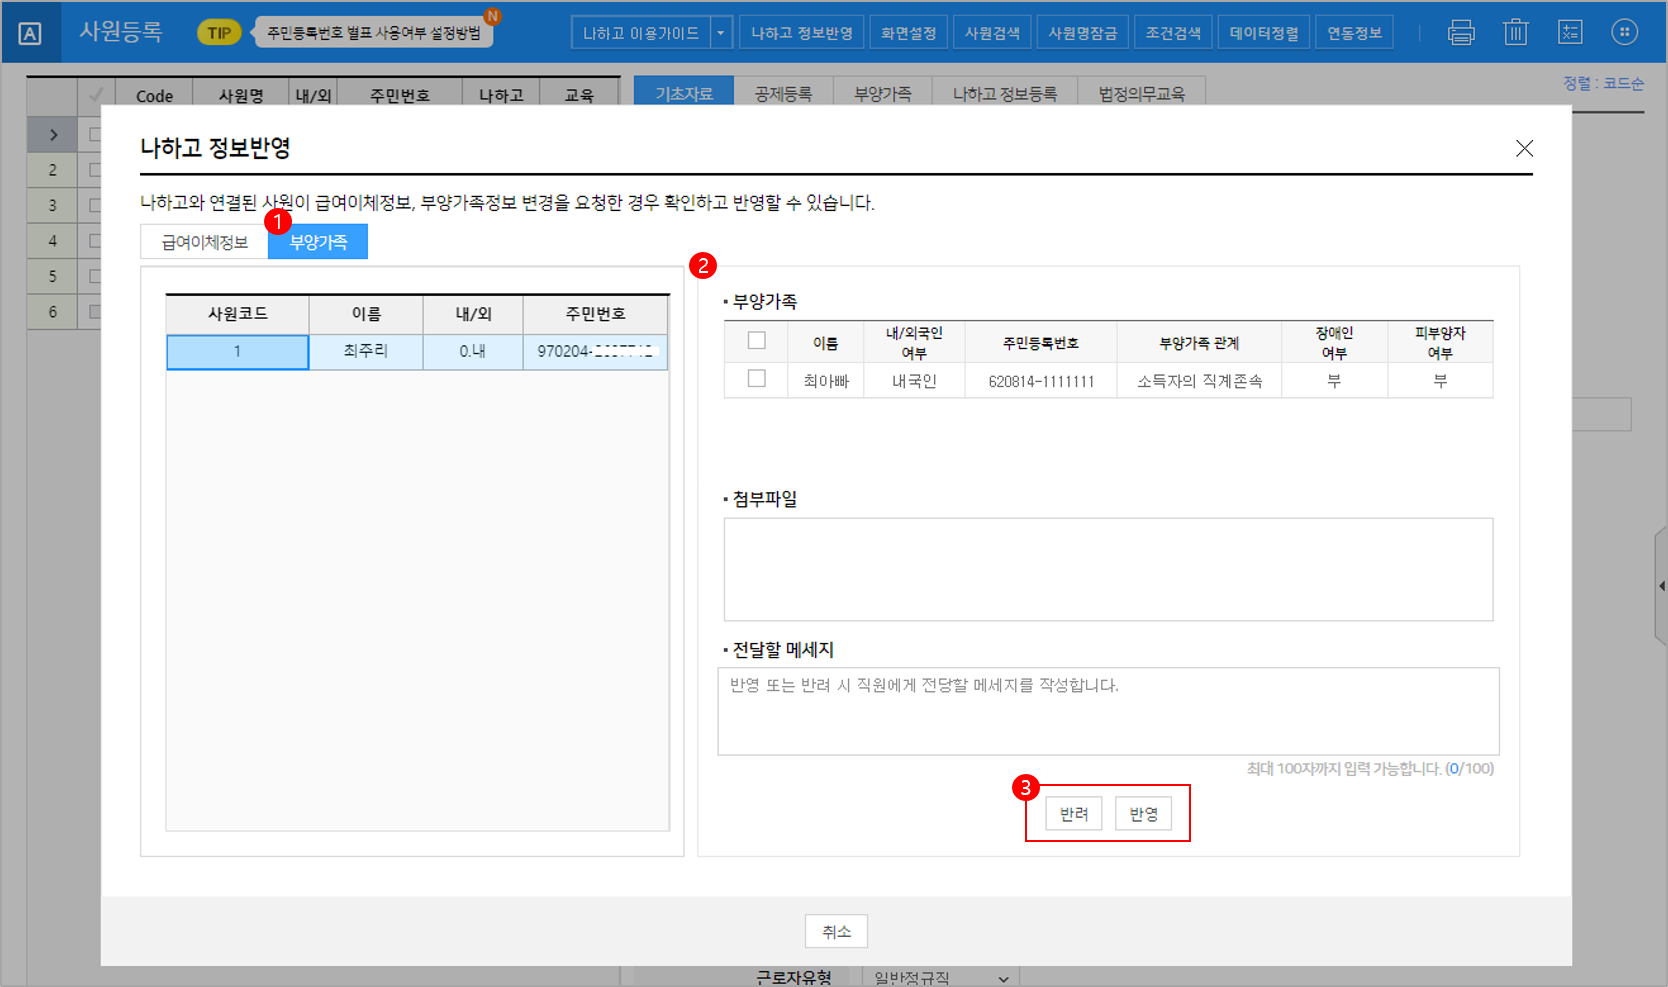
Task: Click the 나하고 정보반영 toolbar button
Action: tap(802, 33)
